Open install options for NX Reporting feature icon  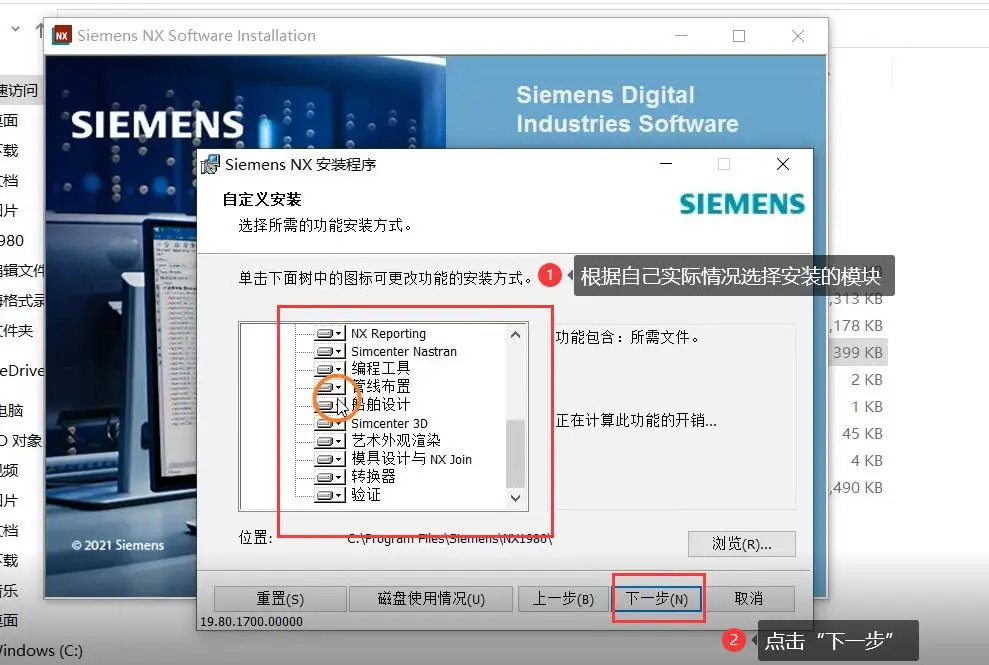[x=330, y=333]
